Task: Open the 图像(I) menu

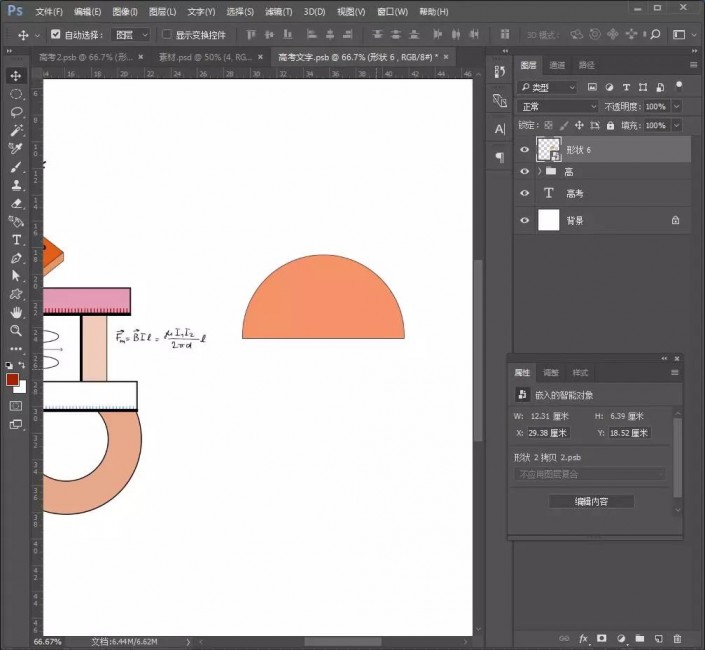Action: pos(125,12)
